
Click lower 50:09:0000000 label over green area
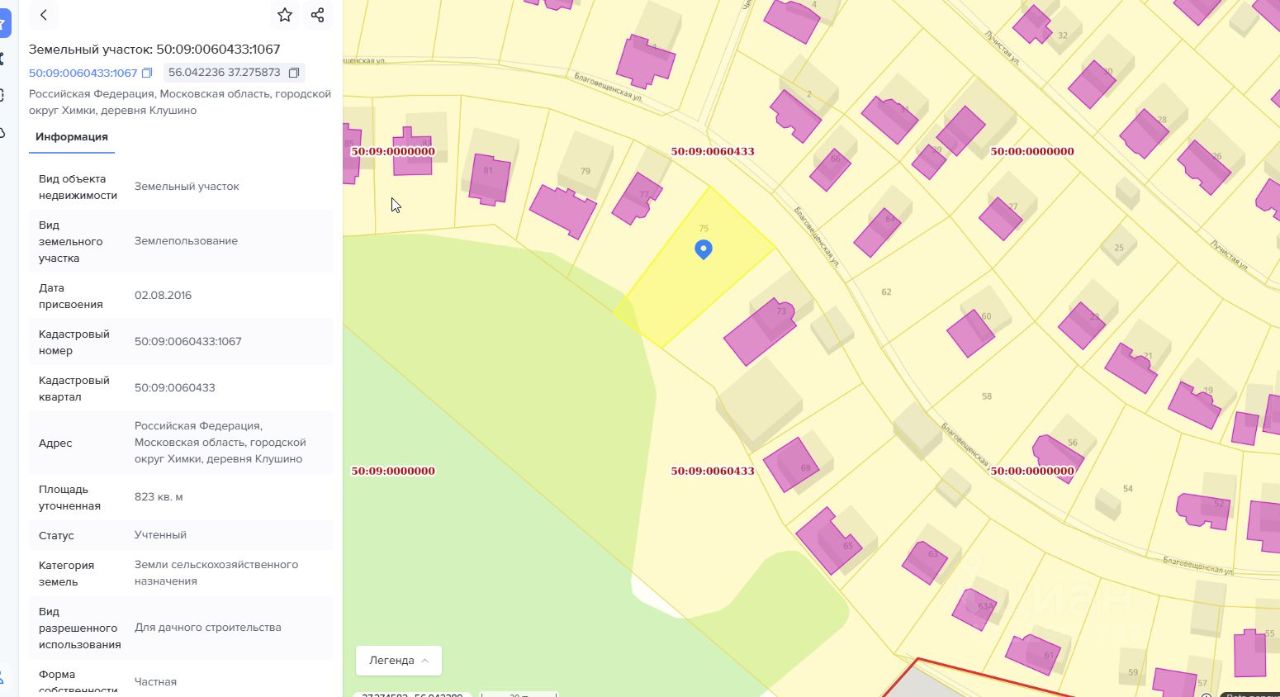393,471
